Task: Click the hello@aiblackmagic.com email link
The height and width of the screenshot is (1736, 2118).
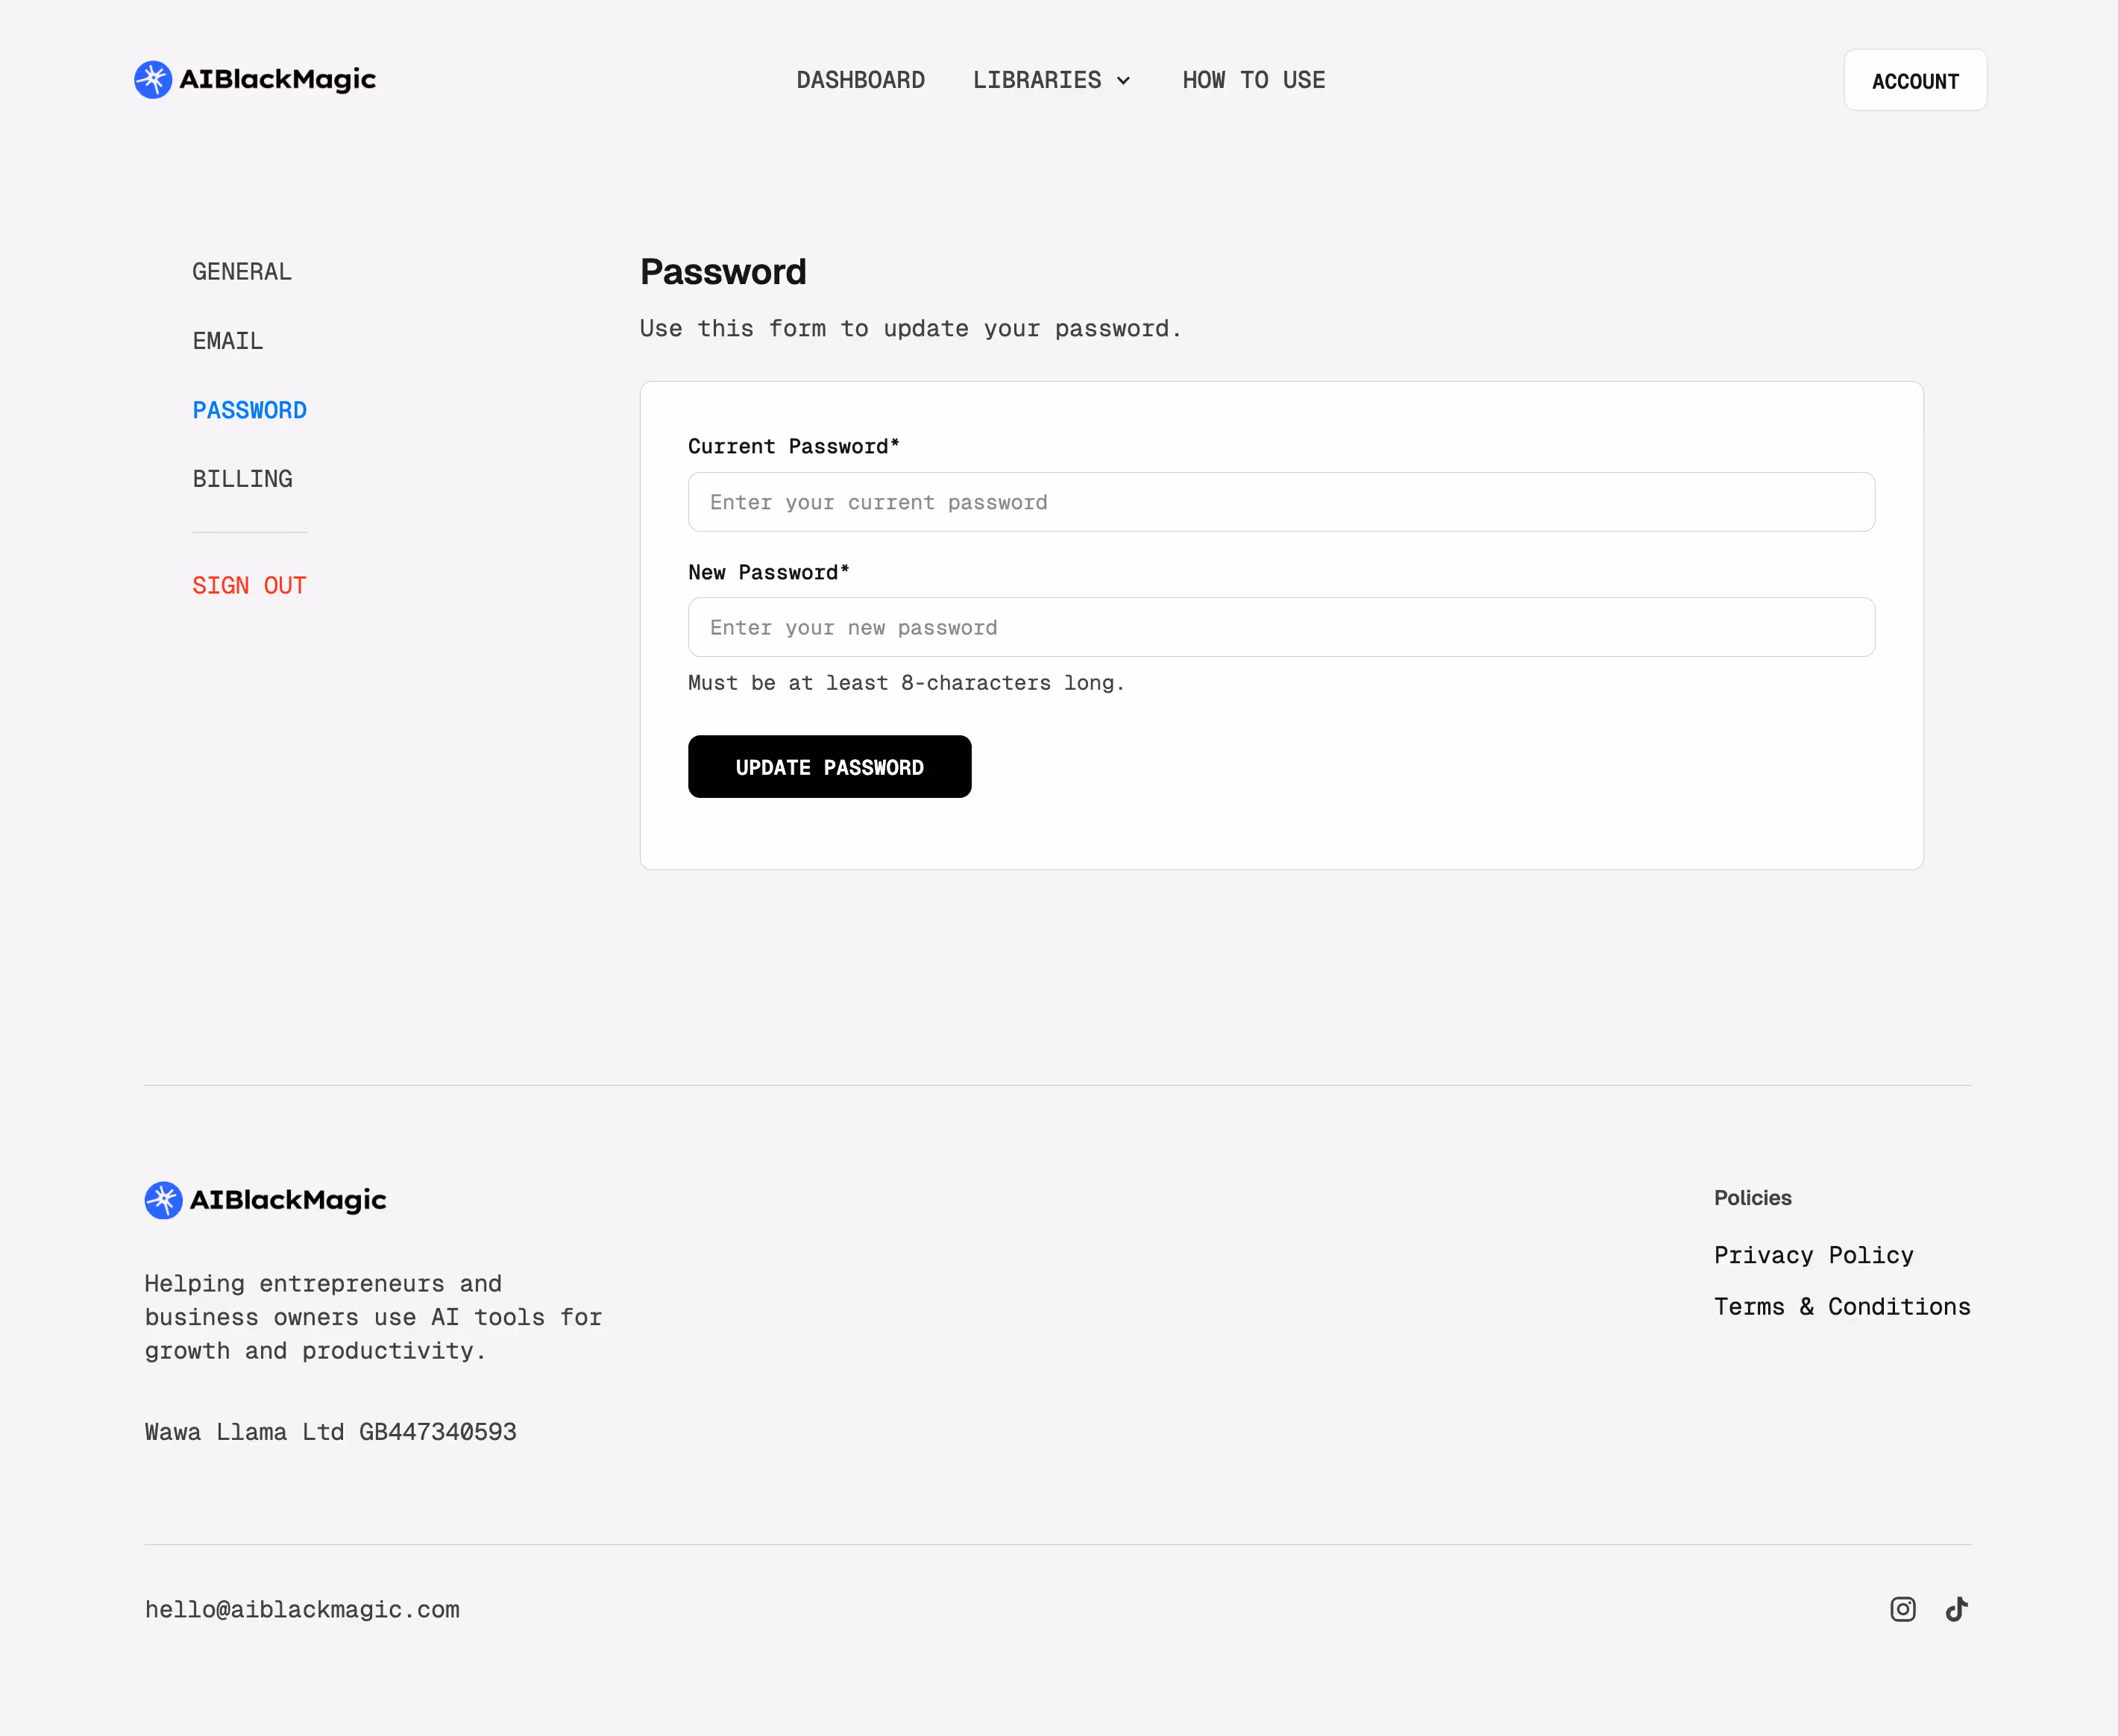Action: coord(302,1609)
